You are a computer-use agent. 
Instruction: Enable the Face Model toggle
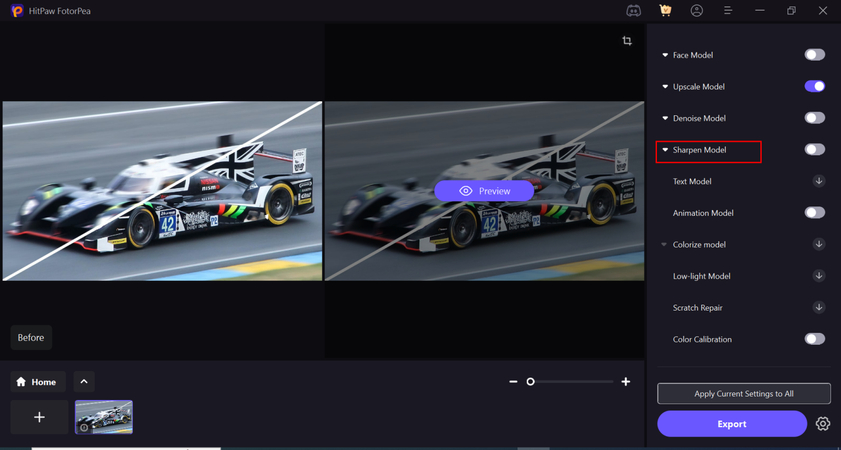click(814, 55)
